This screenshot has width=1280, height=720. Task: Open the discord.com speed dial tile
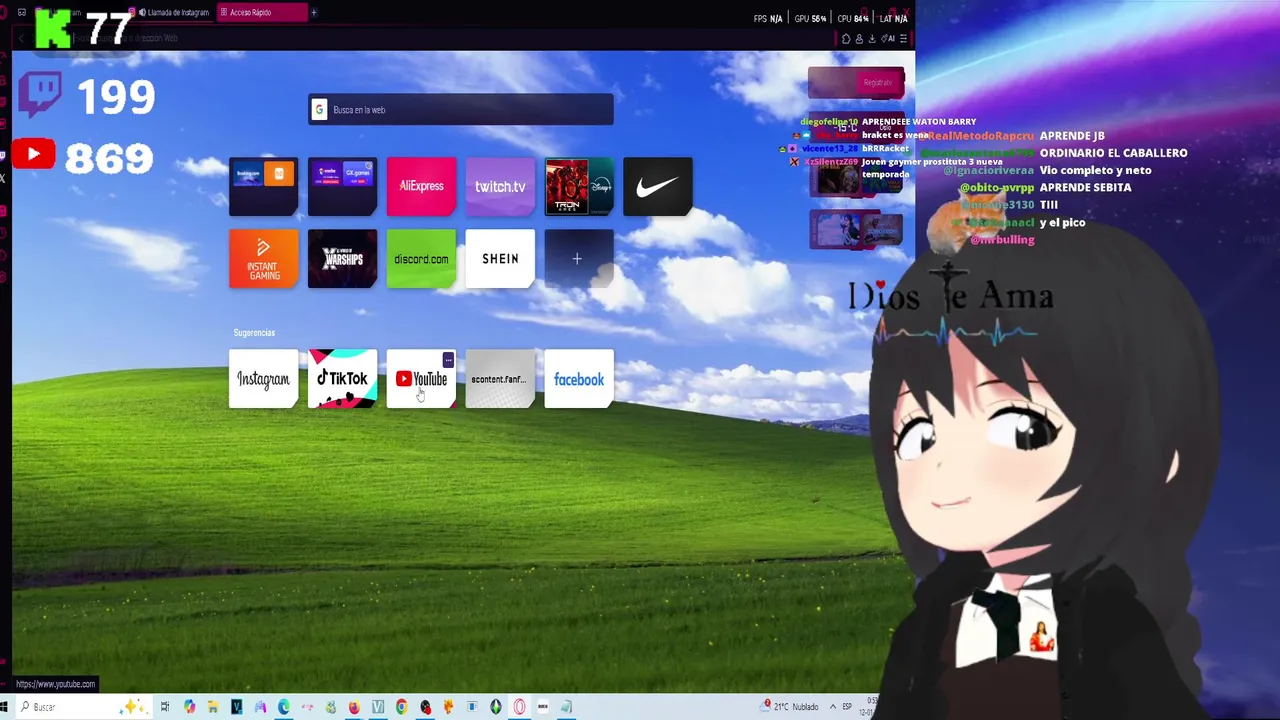421,259
